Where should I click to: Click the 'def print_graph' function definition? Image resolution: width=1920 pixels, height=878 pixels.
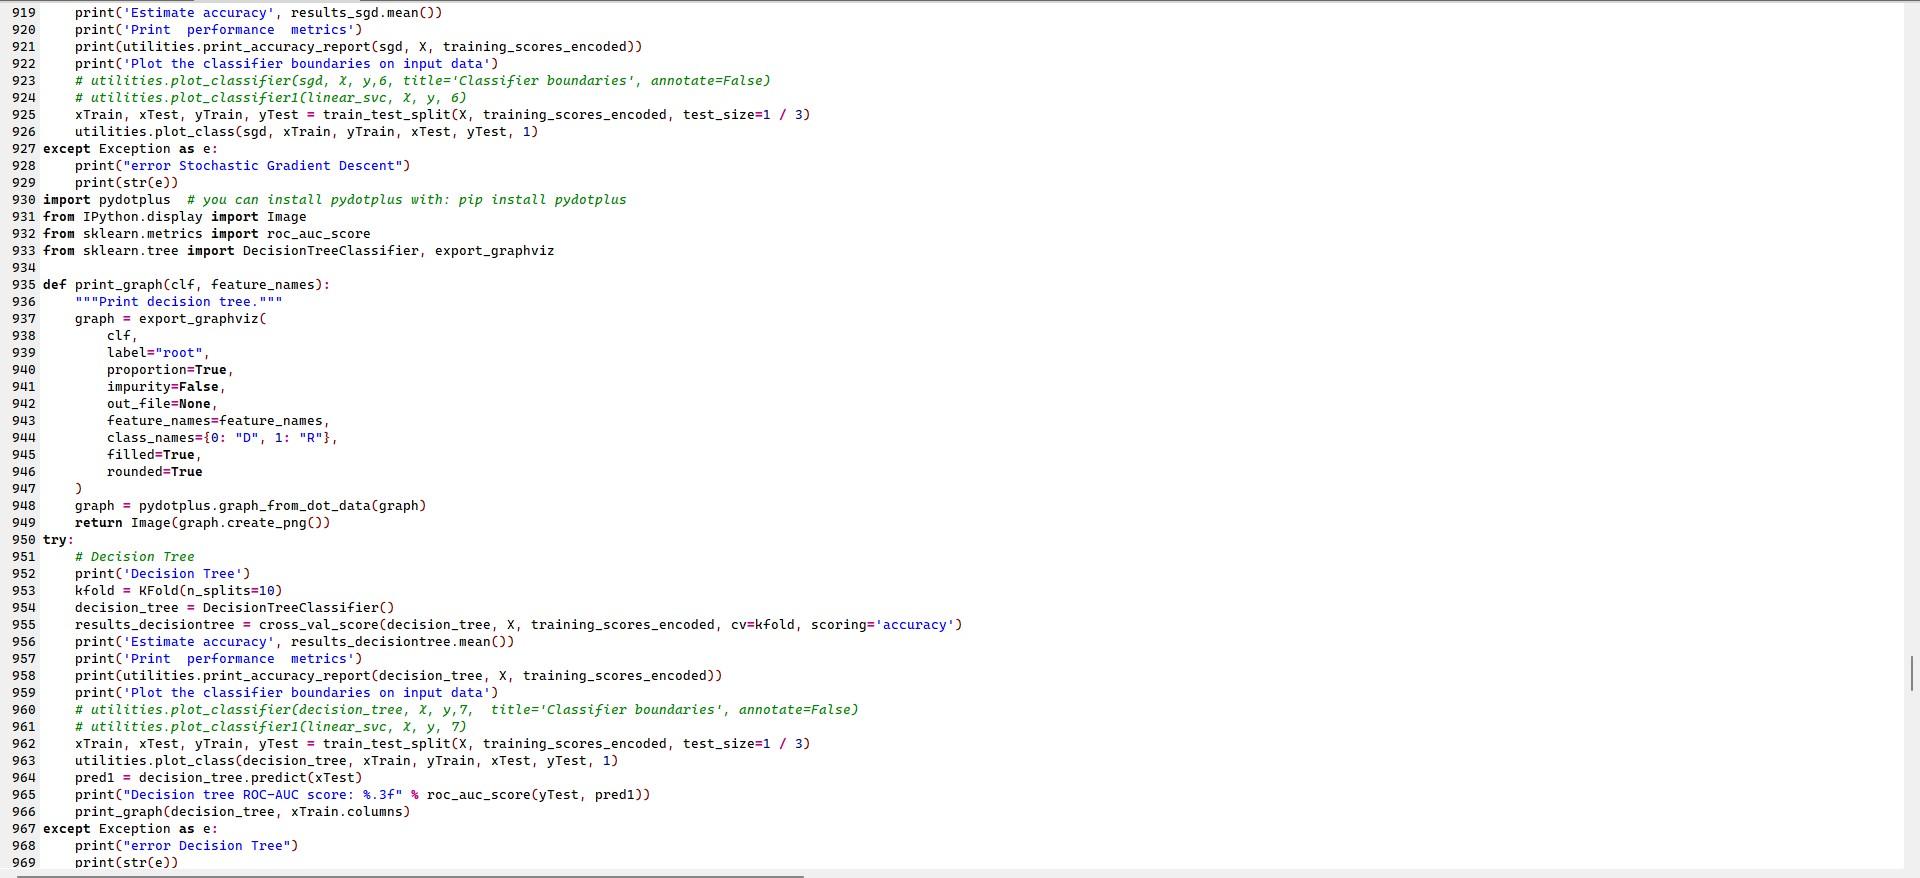(x=187, y=285)
